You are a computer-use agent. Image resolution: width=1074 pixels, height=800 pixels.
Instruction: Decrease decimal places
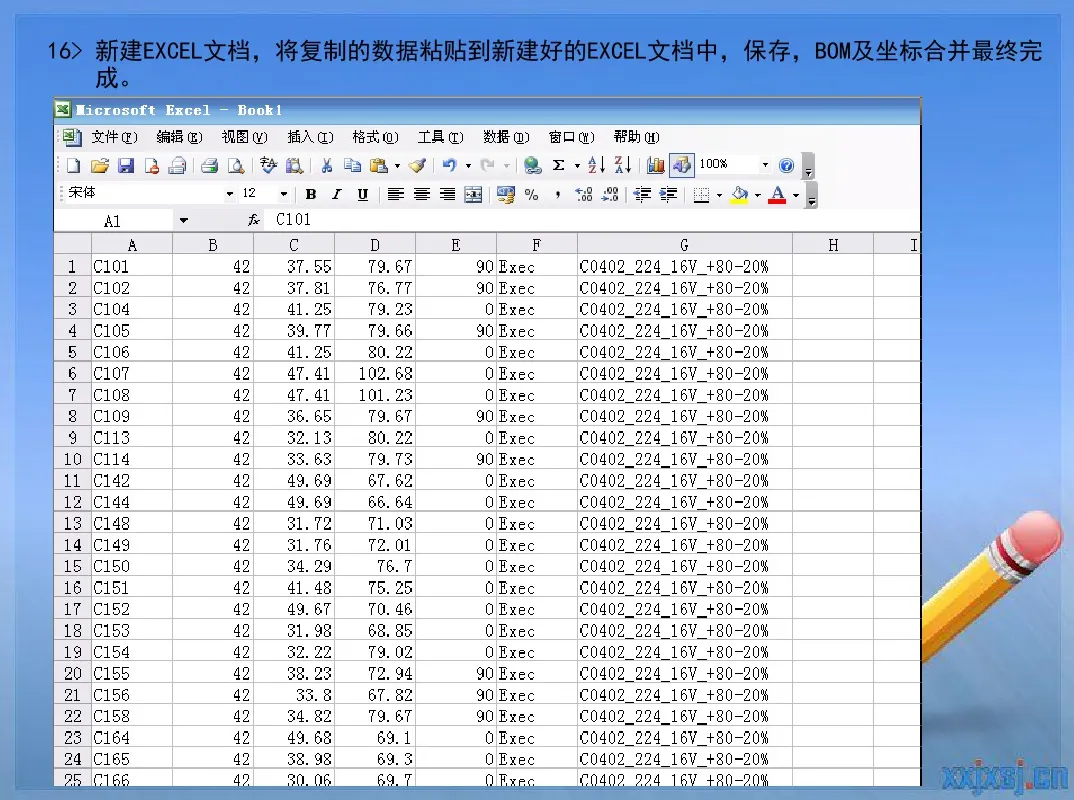tap(610, 195)
